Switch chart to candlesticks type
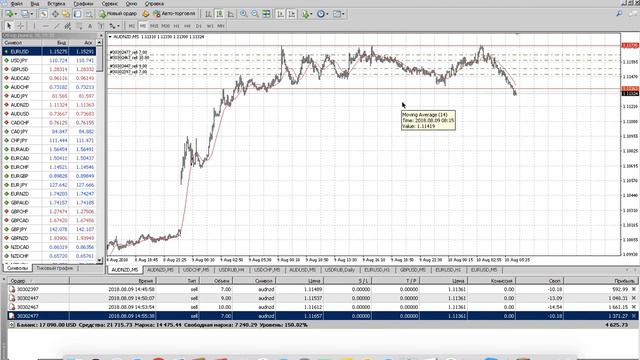 (220, 14)
